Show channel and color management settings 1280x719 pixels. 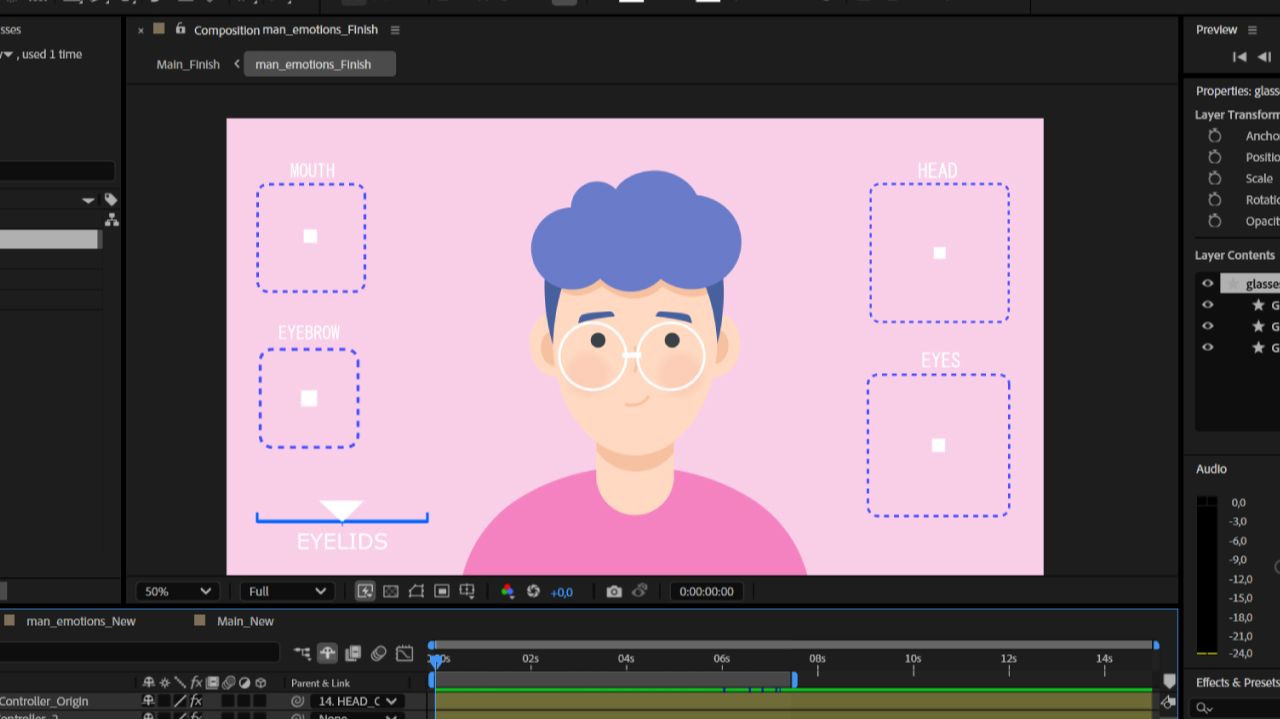pos(507,591)
